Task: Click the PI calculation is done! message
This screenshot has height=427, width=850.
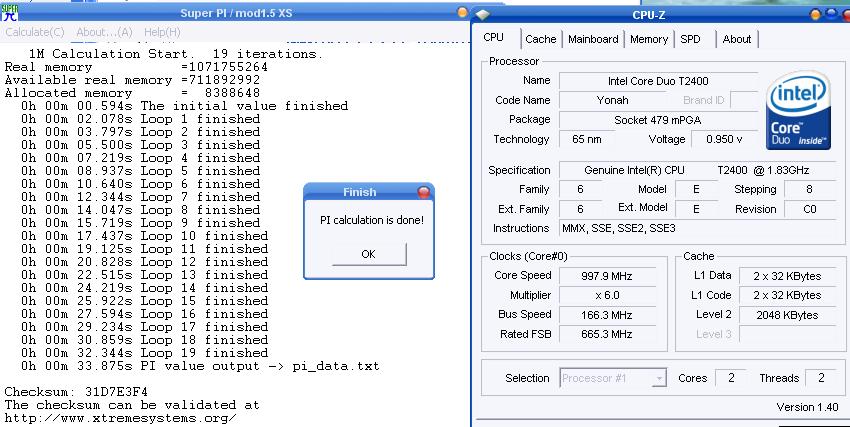Action: 372,220
